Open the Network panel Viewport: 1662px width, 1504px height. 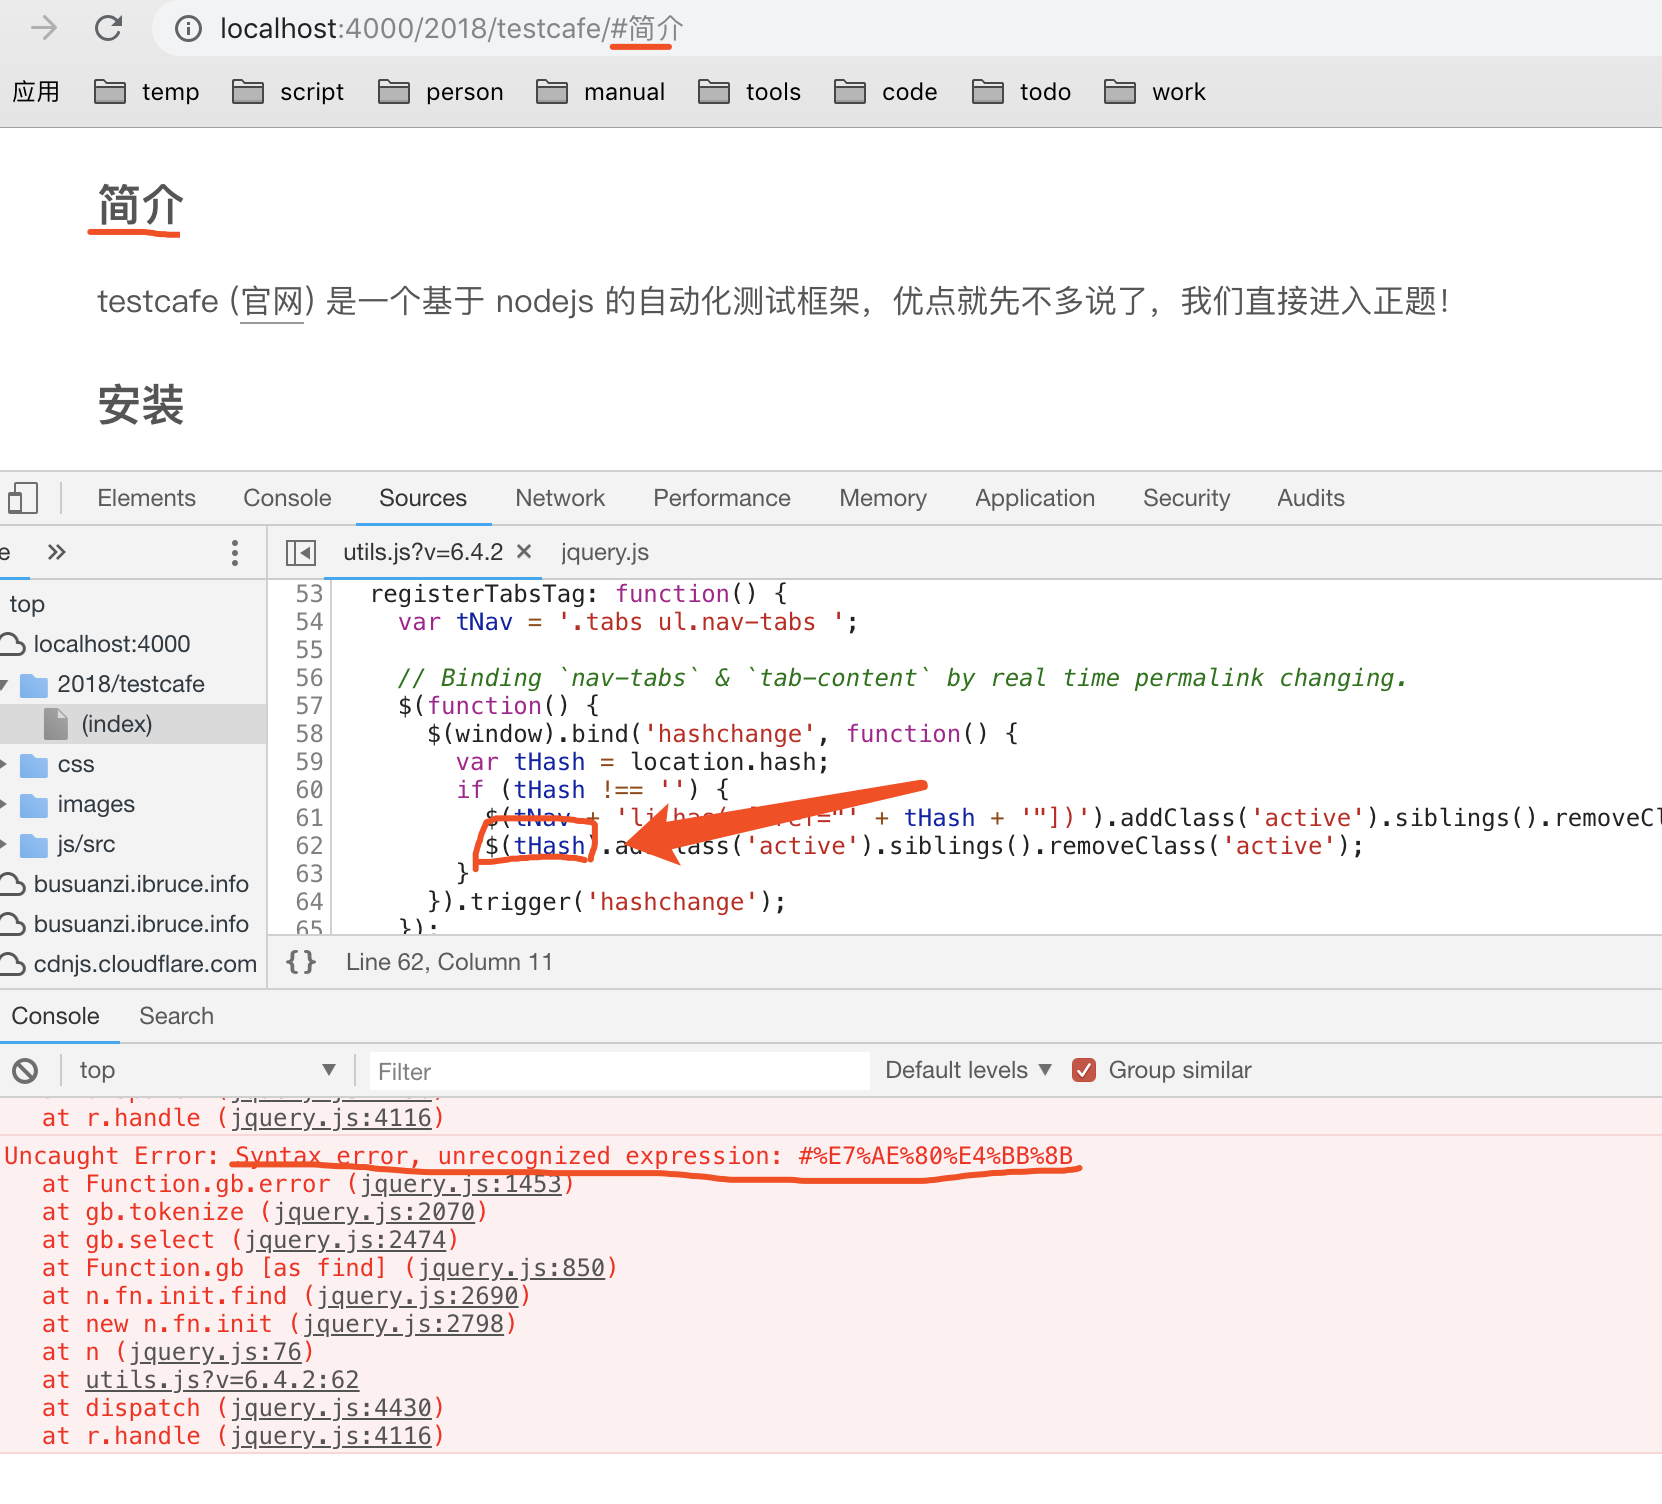tap(560, 498)
